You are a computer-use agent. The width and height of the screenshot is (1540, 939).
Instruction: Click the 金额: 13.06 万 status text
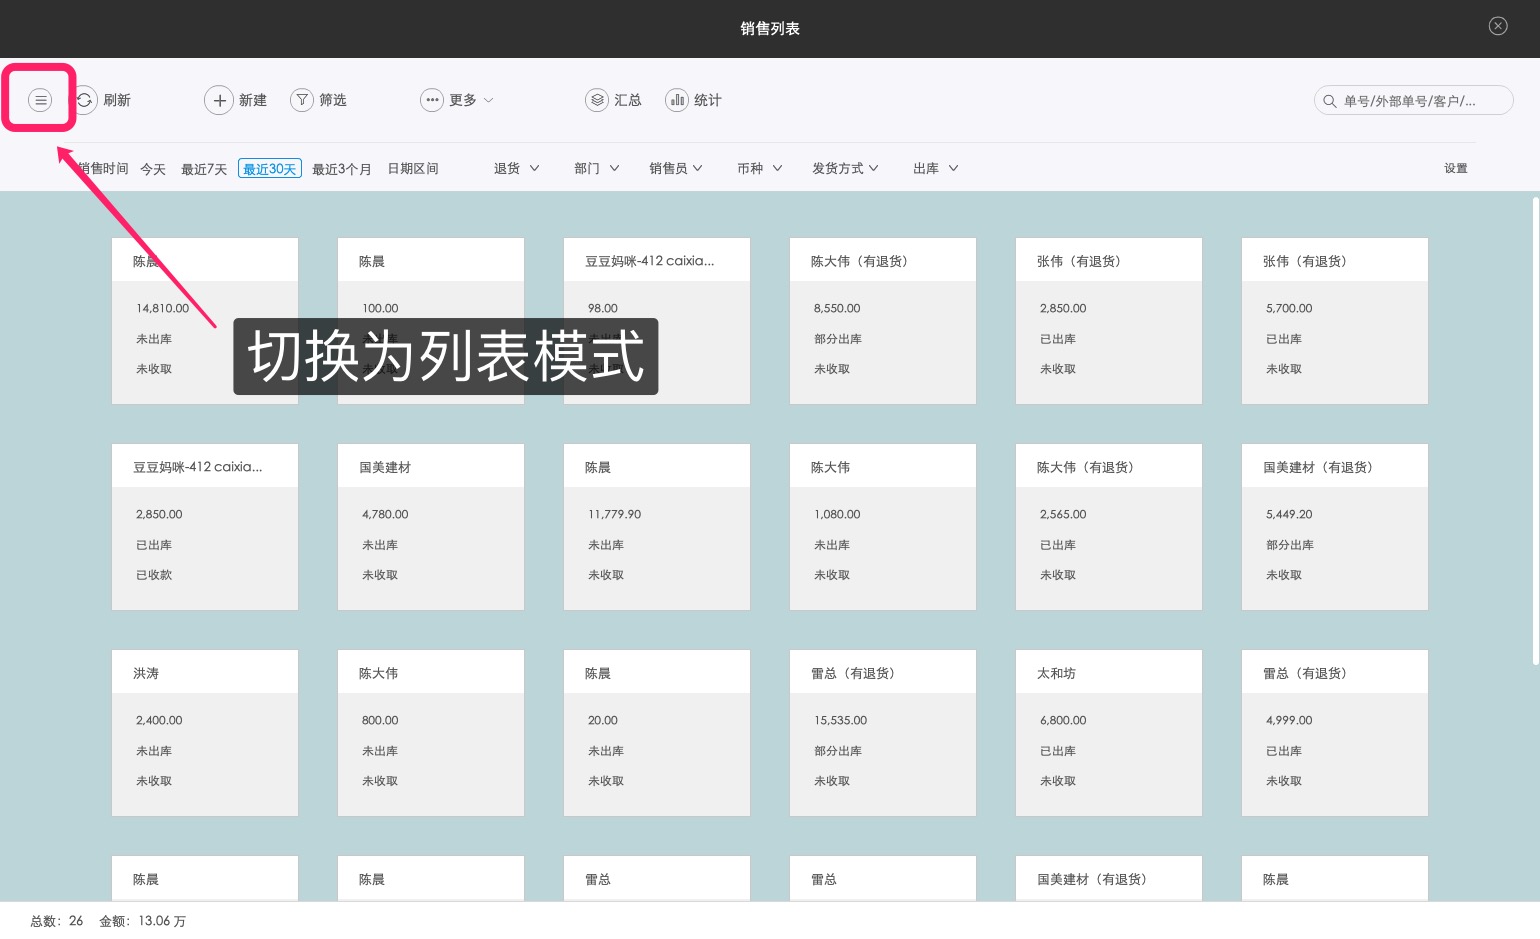(x=142, y=921)
